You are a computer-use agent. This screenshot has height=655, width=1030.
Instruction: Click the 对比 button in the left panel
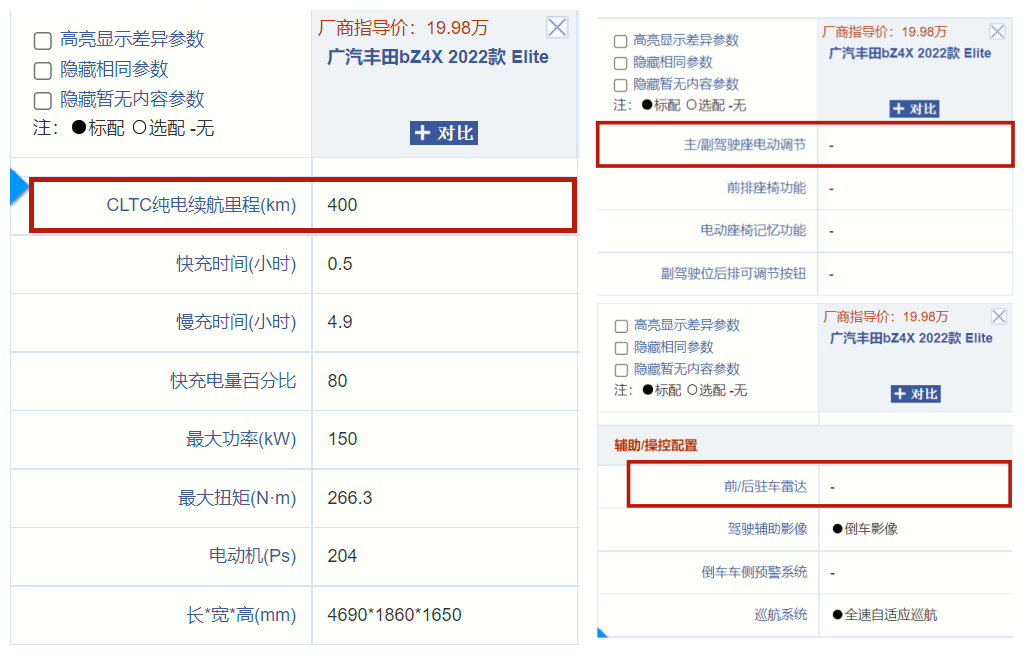444,133
